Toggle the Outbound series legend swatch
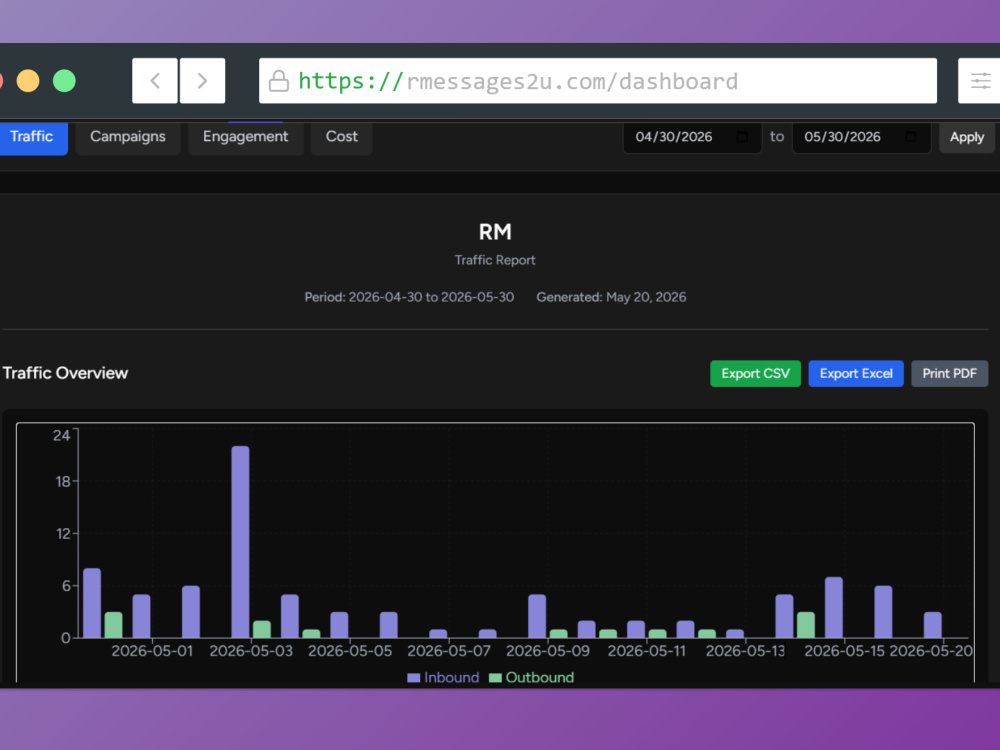1000x750 pixels. pos(495,678)
